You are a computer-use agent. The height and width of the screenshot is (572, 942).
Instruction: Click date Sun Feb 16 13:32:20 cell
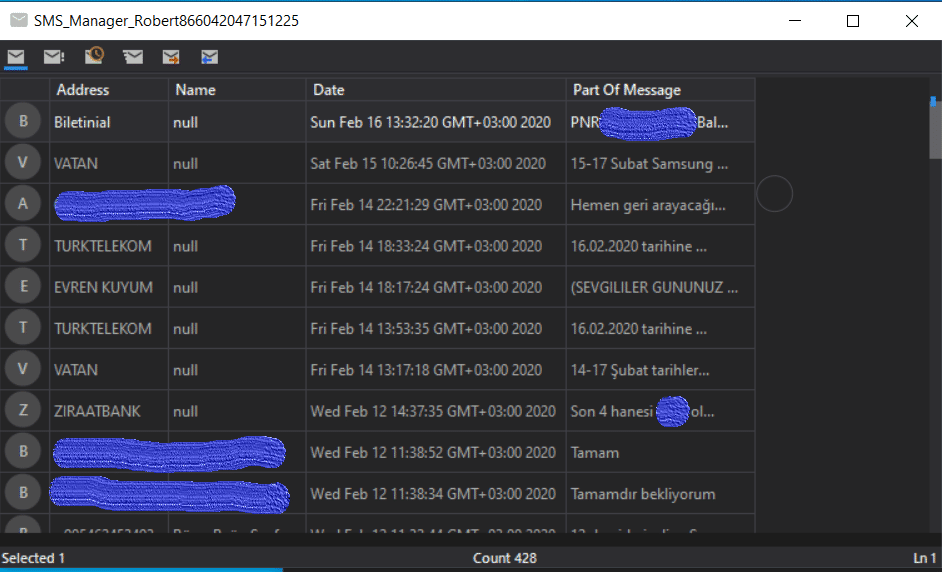click(436, 122)
